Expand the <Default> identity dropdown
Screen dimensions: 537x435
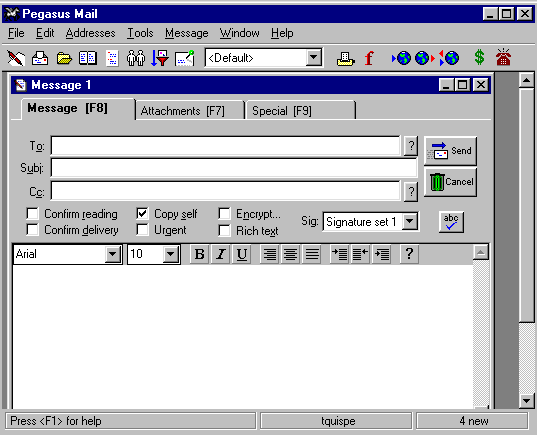click(x=314, y=58)
